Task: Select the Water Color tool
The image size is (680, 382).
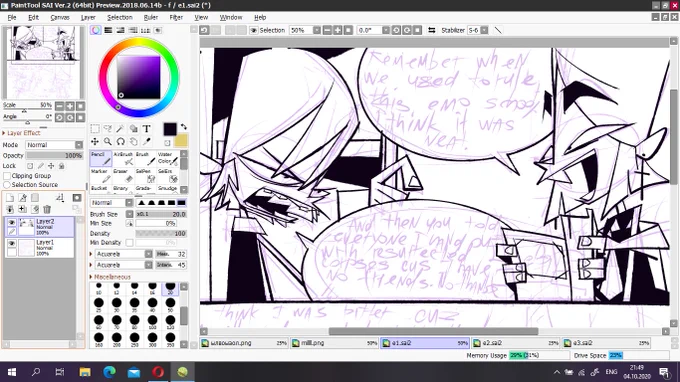Action: pyautogui.click(x=167, y=159)
